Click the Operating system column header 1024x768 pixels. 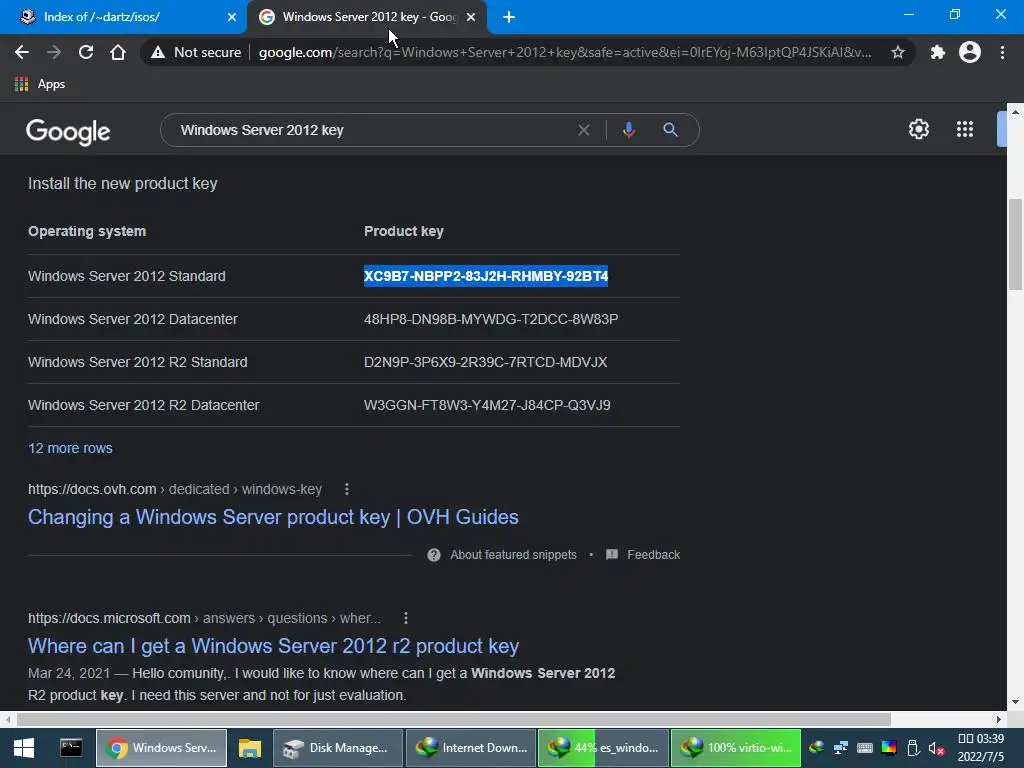pyautogui.click(x=87, y=231)
